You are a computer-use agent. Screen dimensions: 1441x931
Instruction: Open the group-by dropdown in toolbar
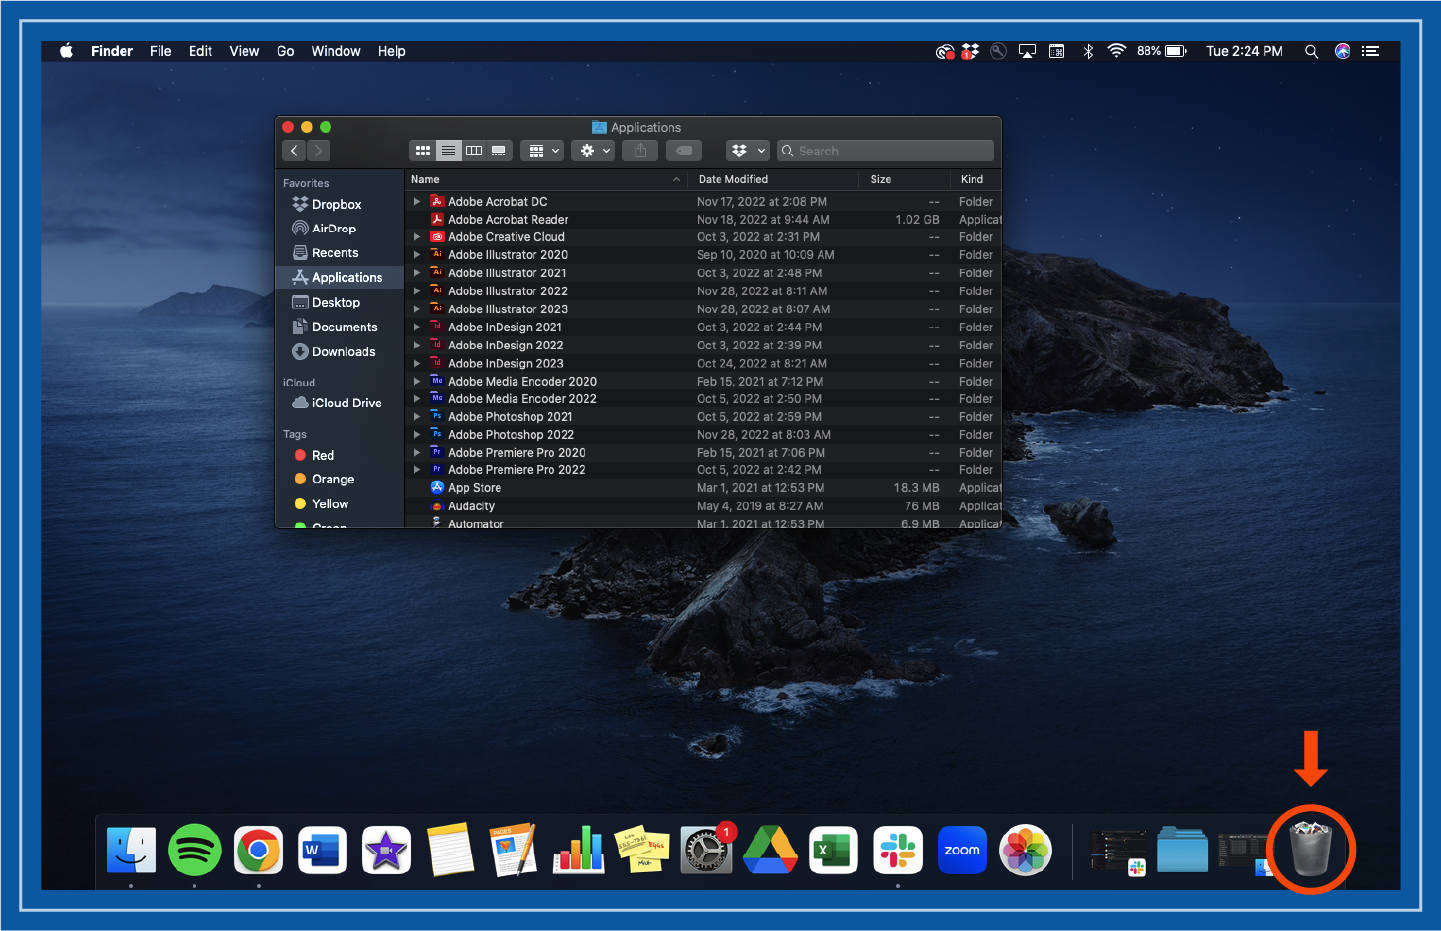(544, 151)
